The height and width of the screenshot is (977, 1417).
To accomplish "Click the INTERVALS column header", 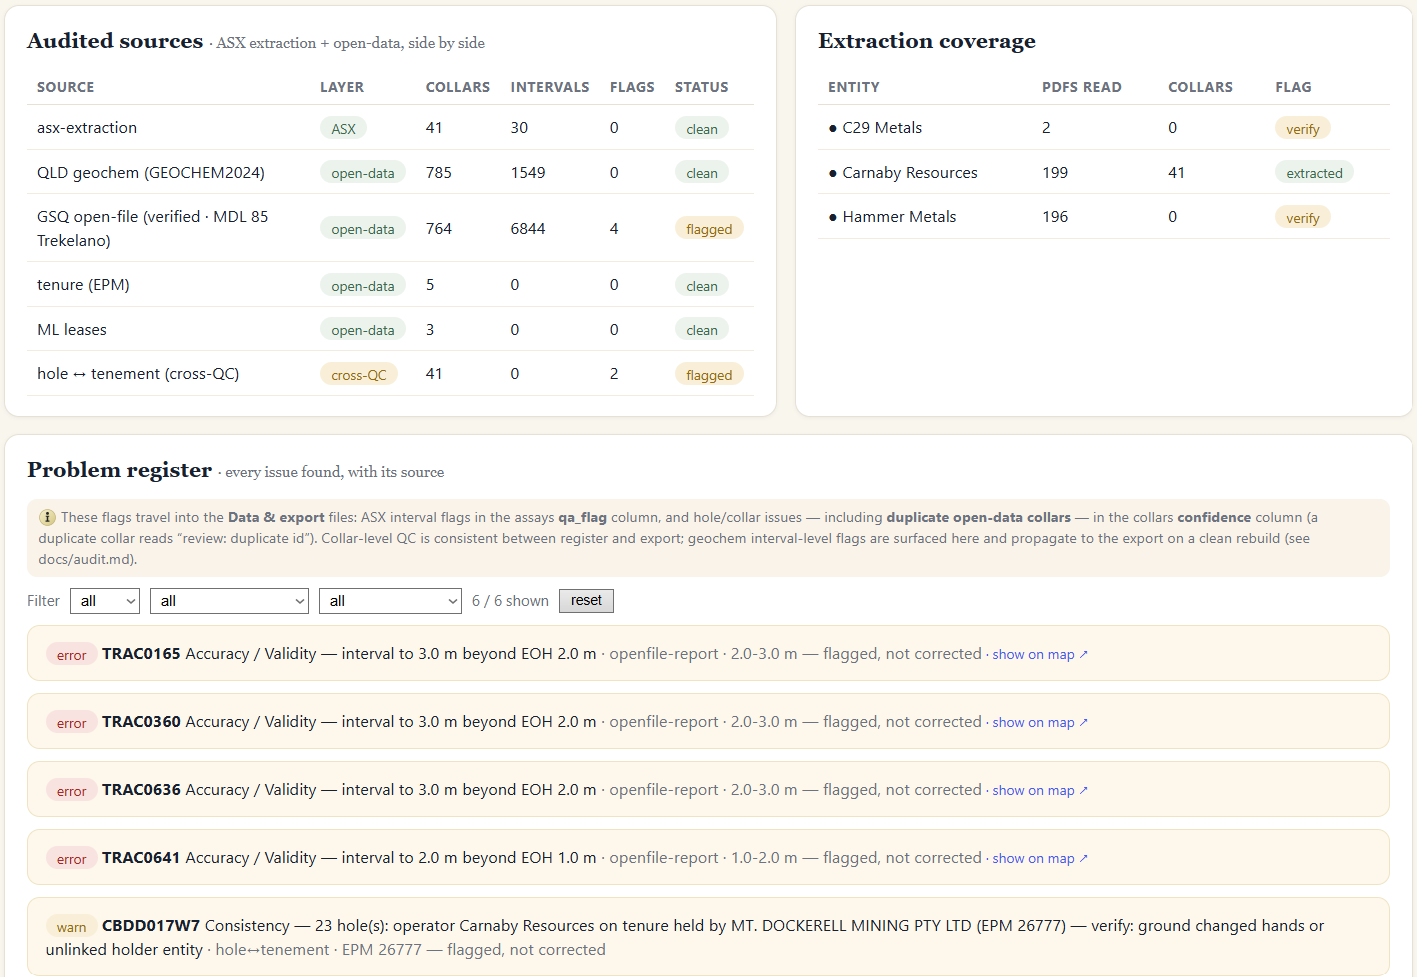I will pyautogui.click(x=550, y=87).
